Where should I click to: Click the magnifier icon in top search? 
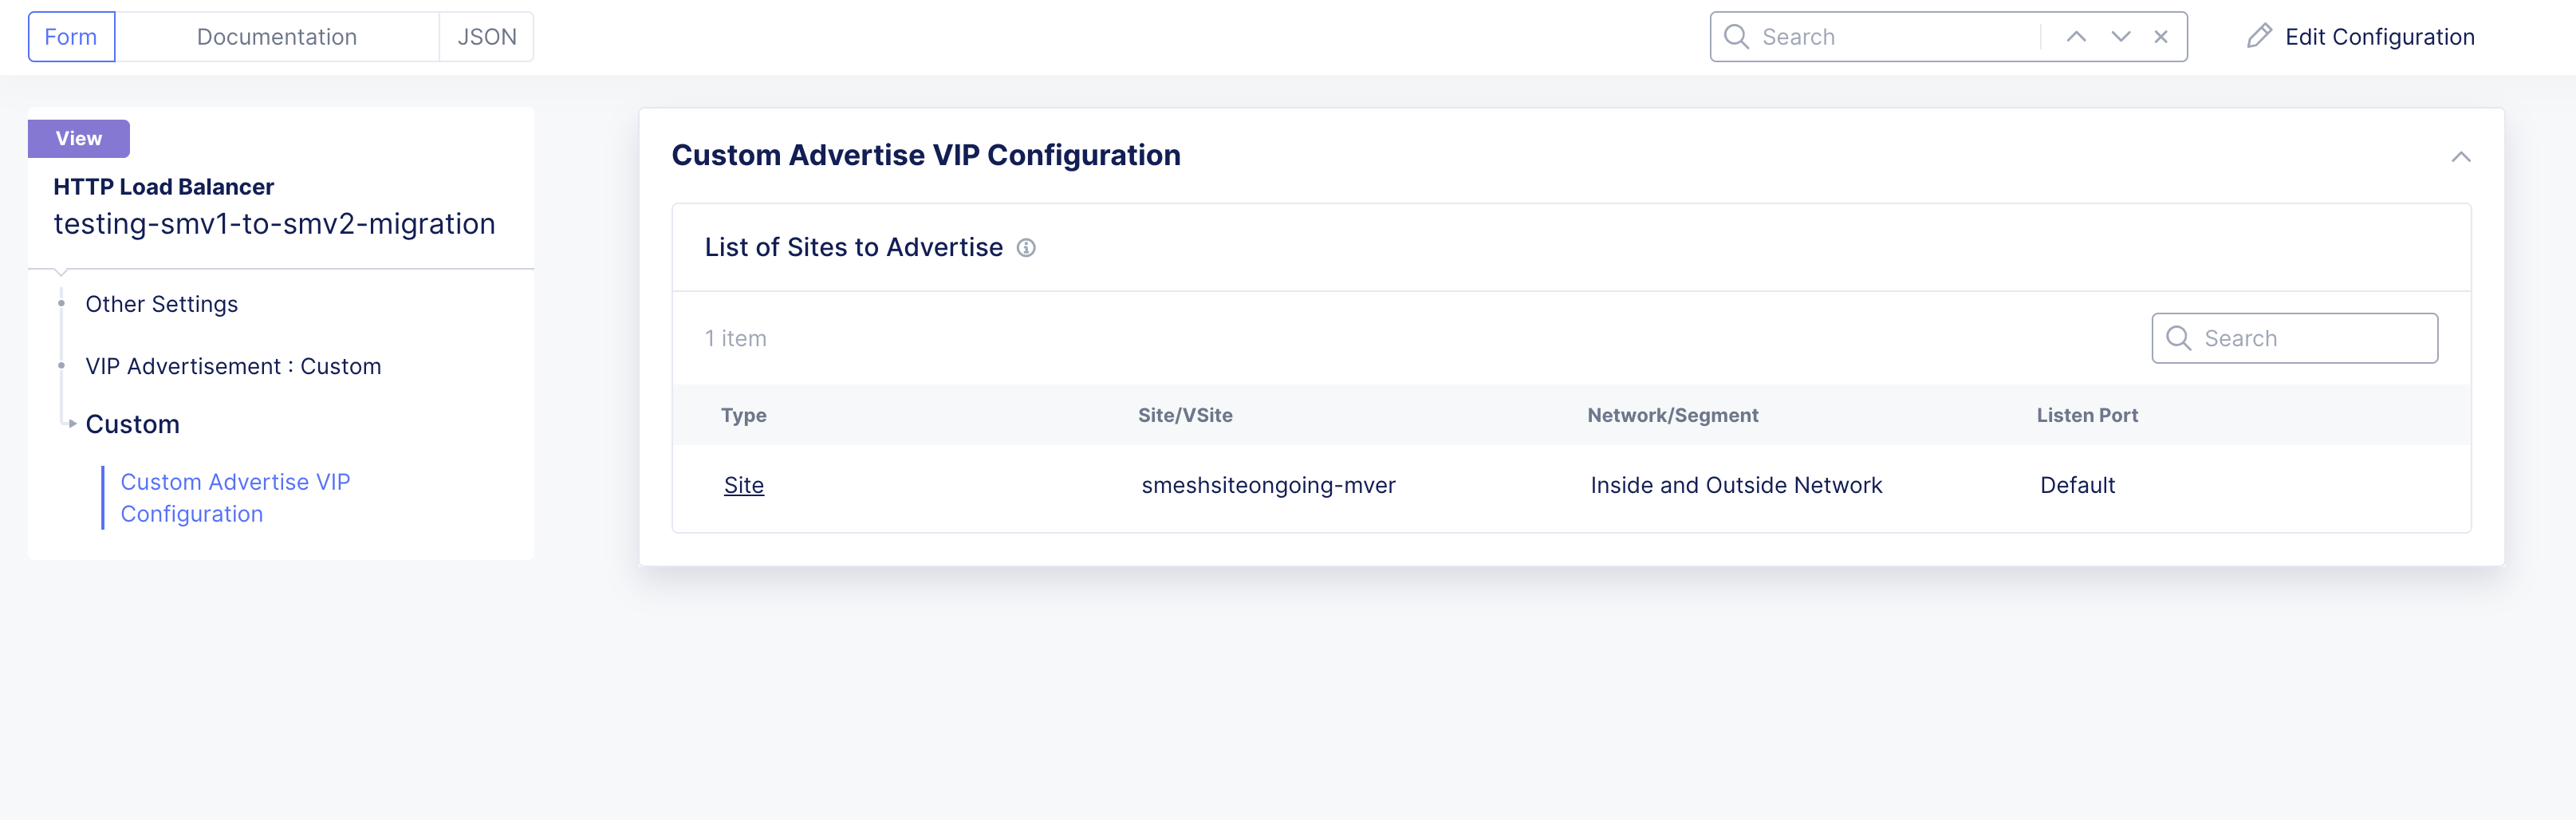[x=1736, y=37]
